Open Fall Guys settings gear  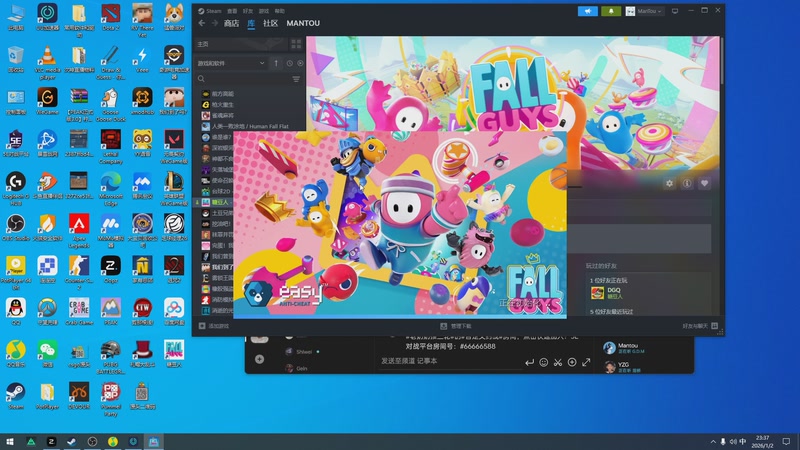coord(669,183)
